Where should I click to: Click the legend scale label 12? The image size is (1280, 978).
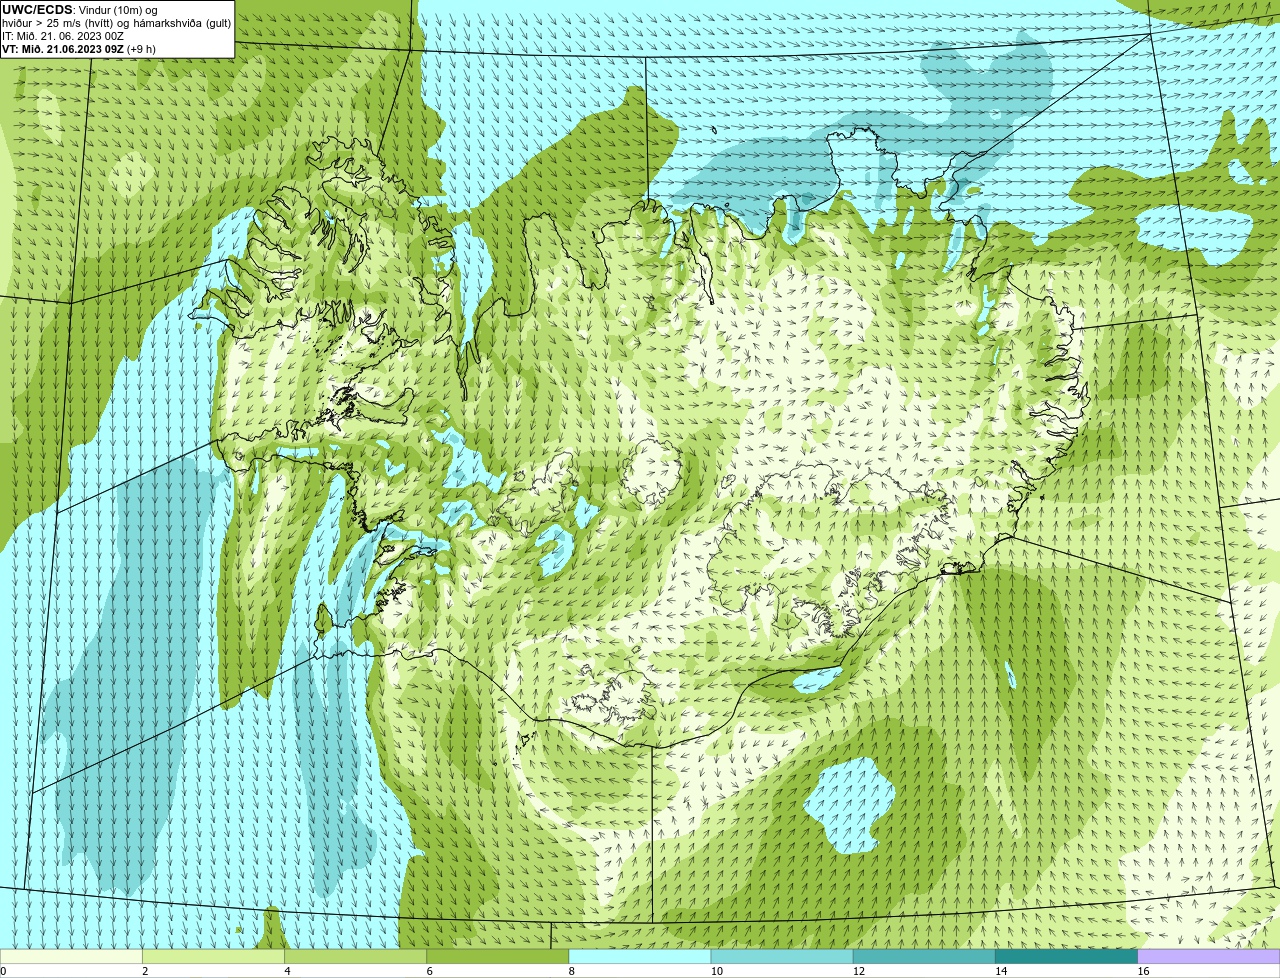pyautogui.click(x=859, y=971)
